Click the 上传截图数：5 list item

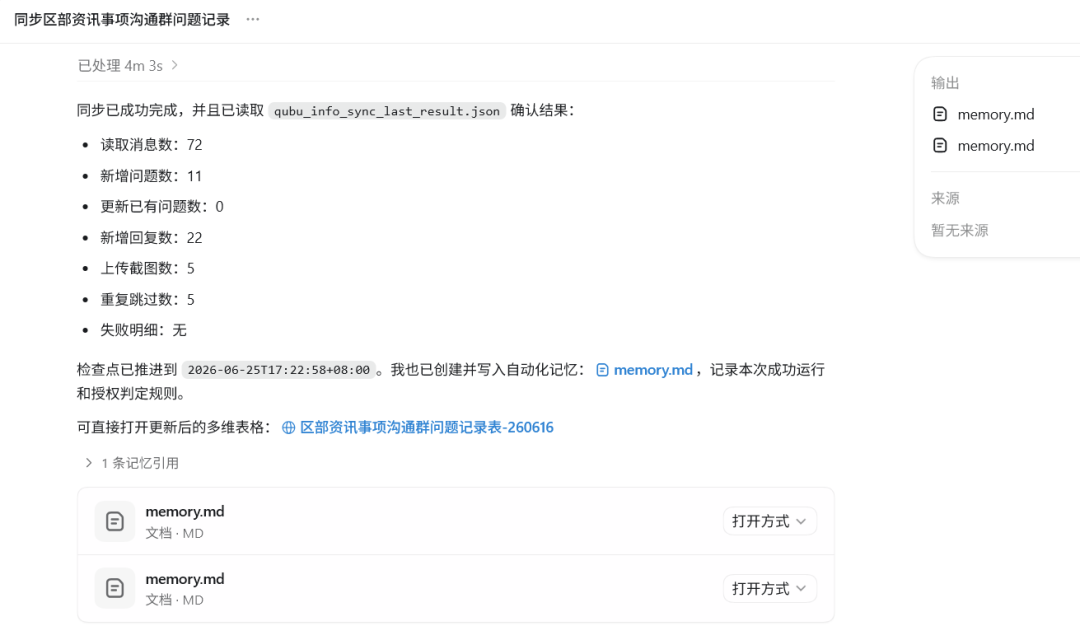coord(147,268)
